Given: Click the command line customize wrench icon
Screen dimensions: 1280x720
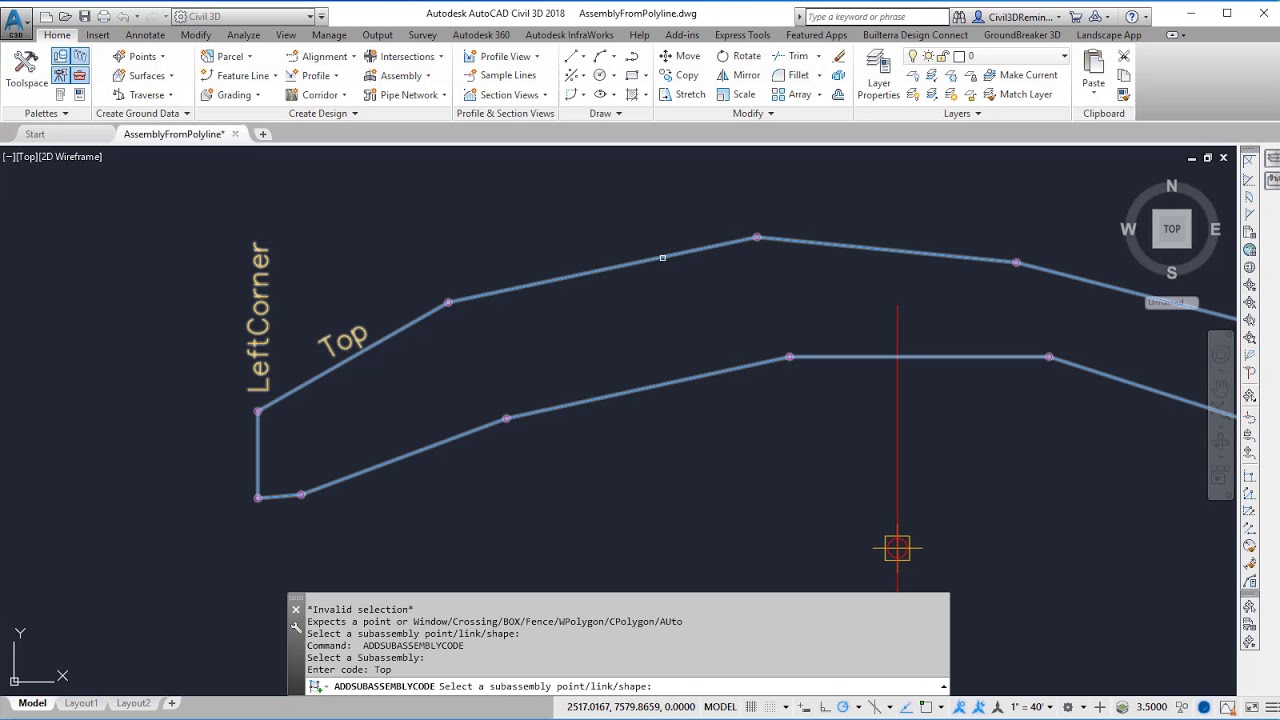Looking at the screenshot, I should pyautogui.click(x=296, y=627).
